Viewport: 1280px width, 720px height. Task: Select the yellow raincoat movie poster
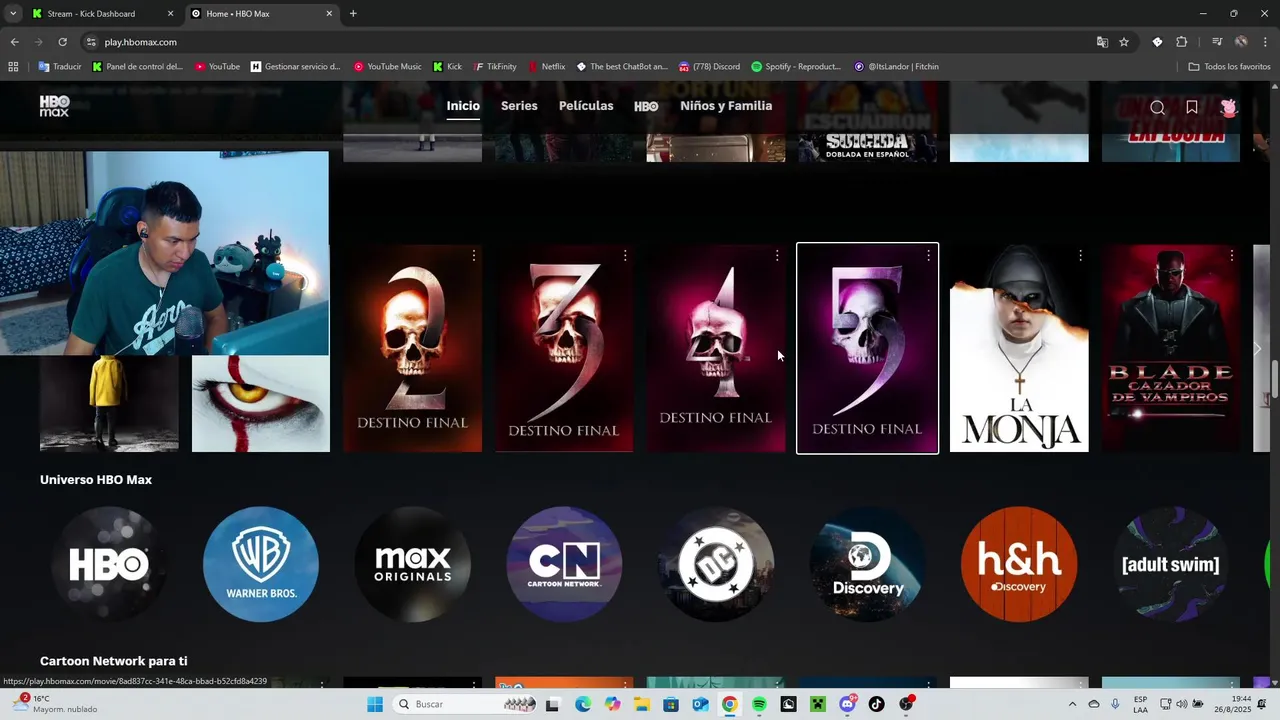(109, 404)
